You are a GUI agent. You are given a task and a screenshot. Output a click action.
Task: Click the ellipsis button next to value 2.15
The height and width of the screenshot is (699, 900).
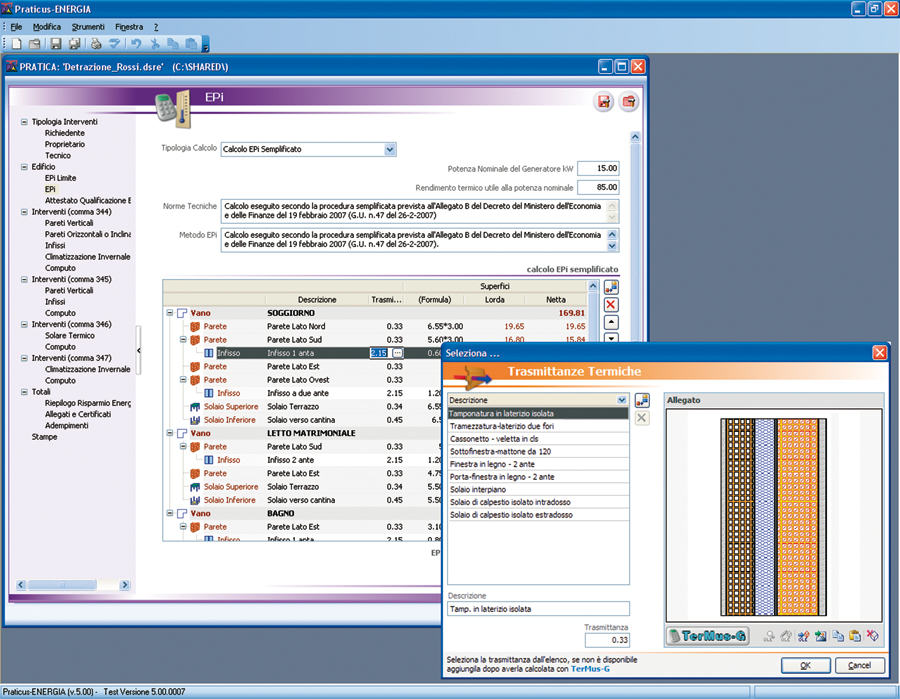(397, 353)
